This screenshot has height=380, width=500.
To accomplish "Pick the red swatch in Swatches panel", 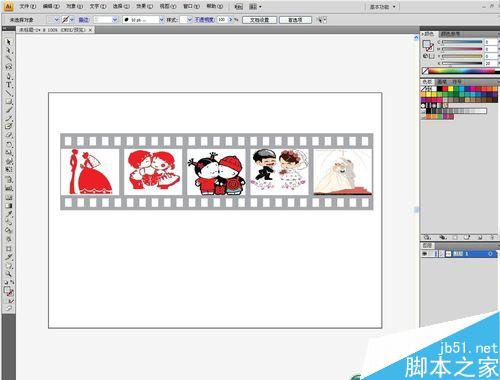I will [446, 89].
